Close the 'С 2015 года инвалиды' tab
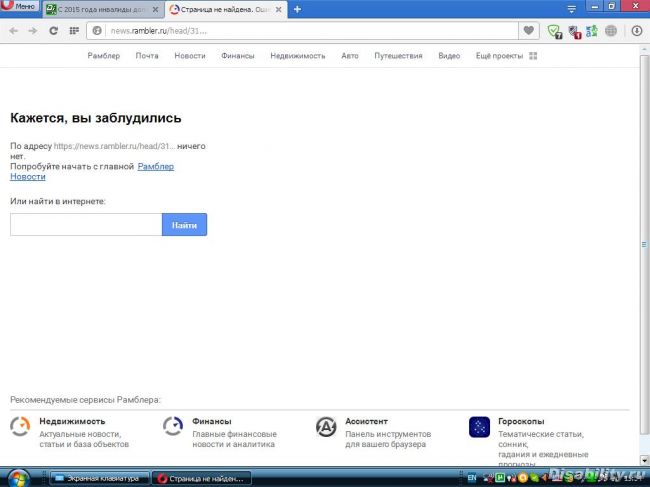The image size is (650, 487). coord(155,9)
